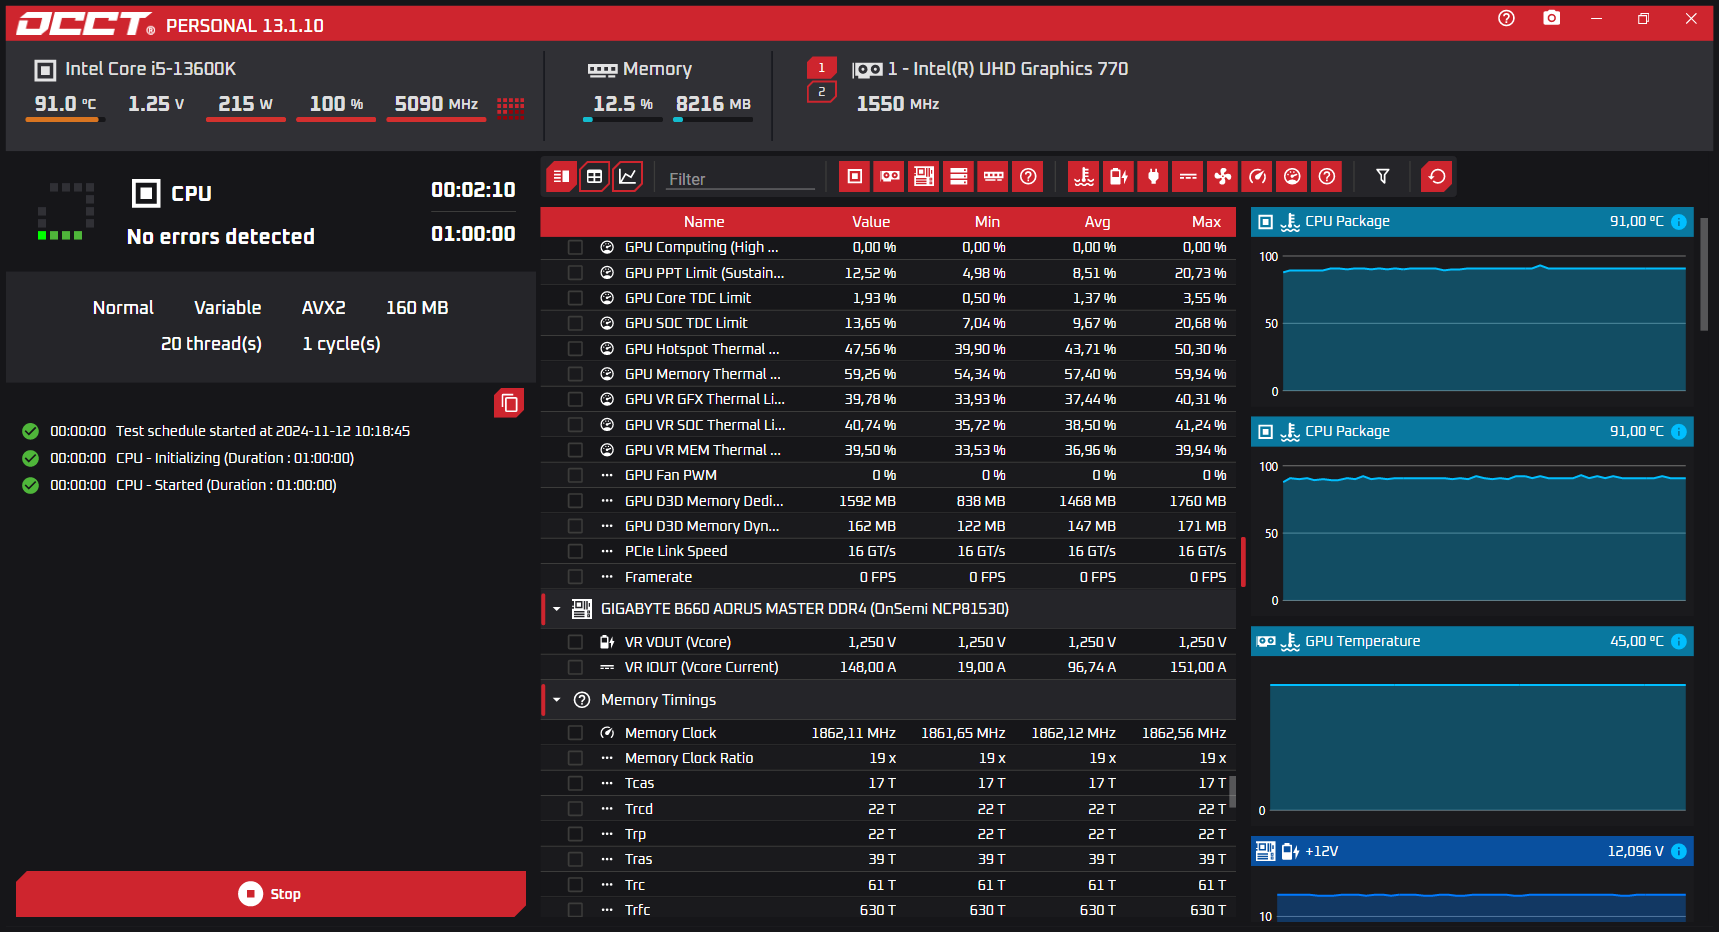Sort table by Max column
Image resolution: width=1719 pixels, height=932 pixels.
pyautogui.click(x=1206, y=222)
